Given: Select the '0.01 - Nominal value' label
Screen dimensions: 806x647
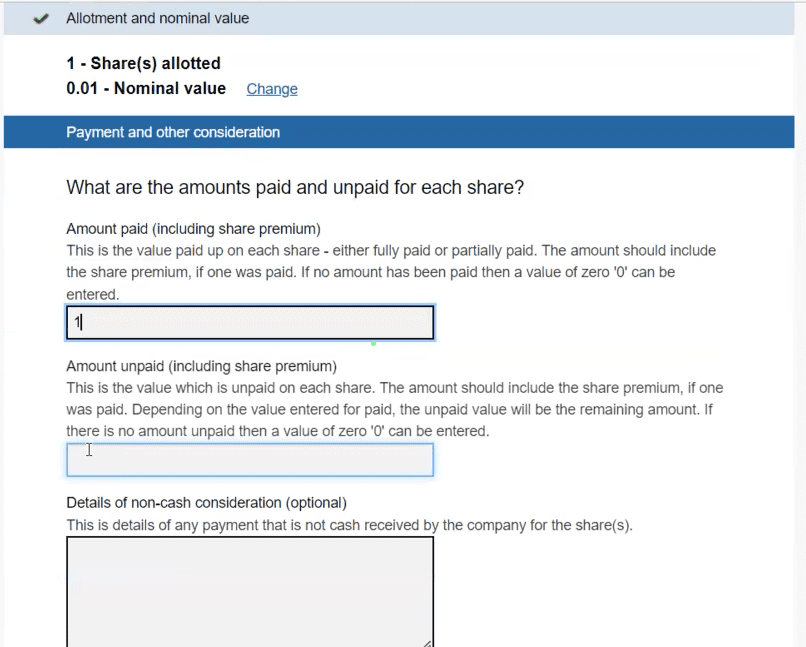Looking at the screenshot, I should 146,88.
